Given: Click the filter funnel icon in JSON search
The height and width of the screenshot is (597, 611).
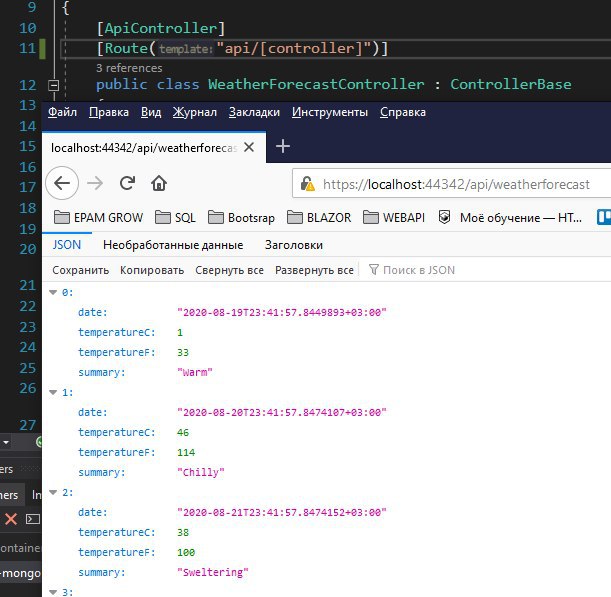Looking at the screenshot, I should tap(373, 270).
